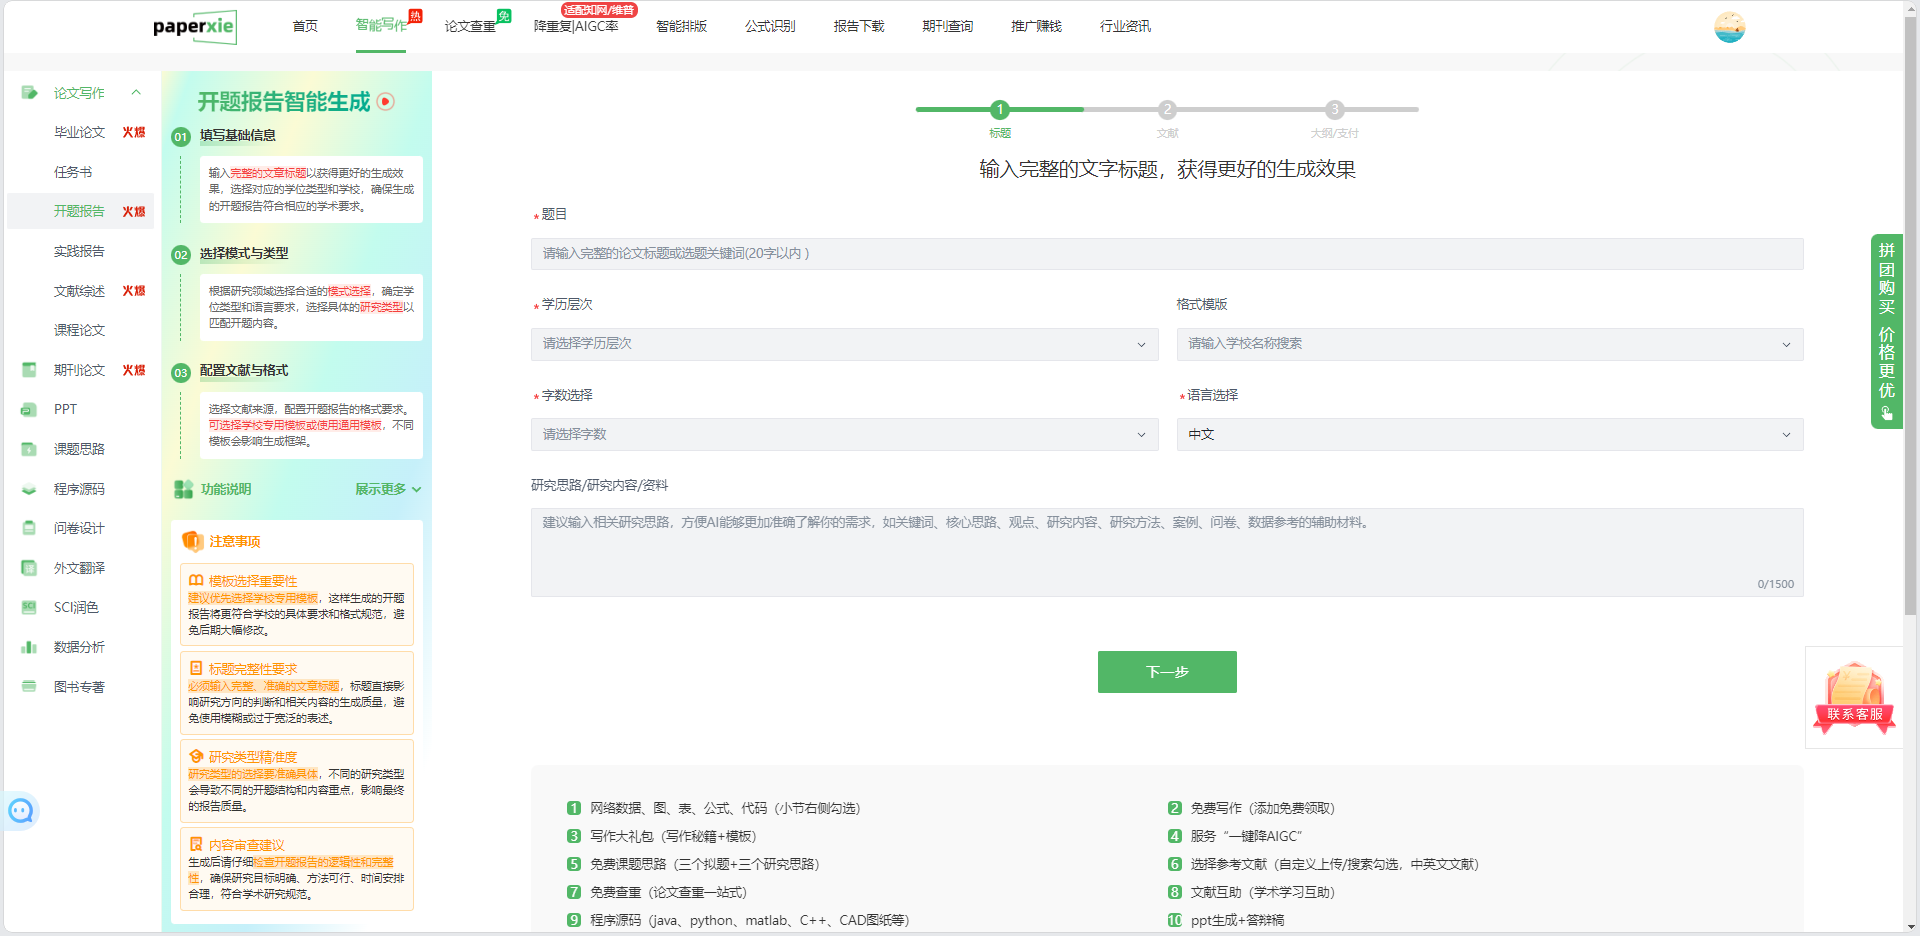Viewport: 1920px width, 936px height.
Task: Open the chat assistant bubble icon
Action: pos(21,811)
